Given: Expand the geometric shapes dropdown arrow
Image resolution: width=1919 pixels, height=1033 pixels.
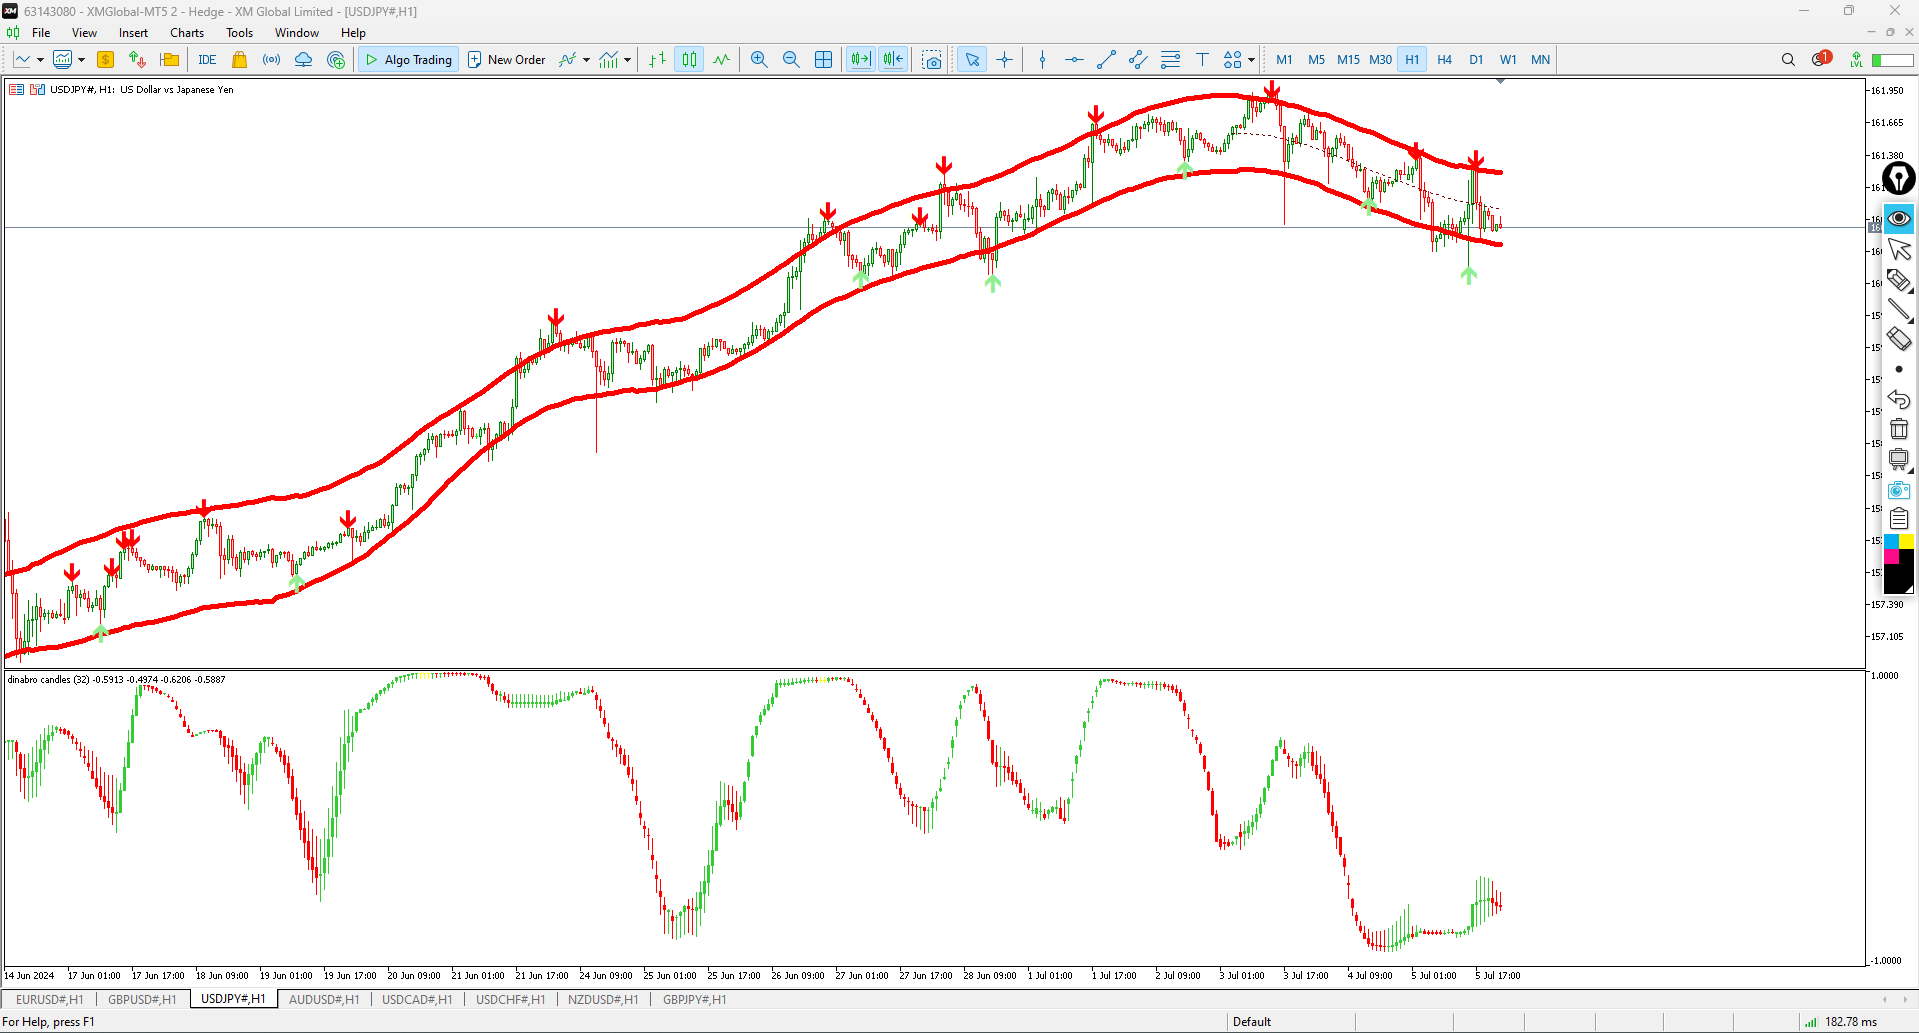Looking at the screenshot, I should click(x=1251, y=61).
